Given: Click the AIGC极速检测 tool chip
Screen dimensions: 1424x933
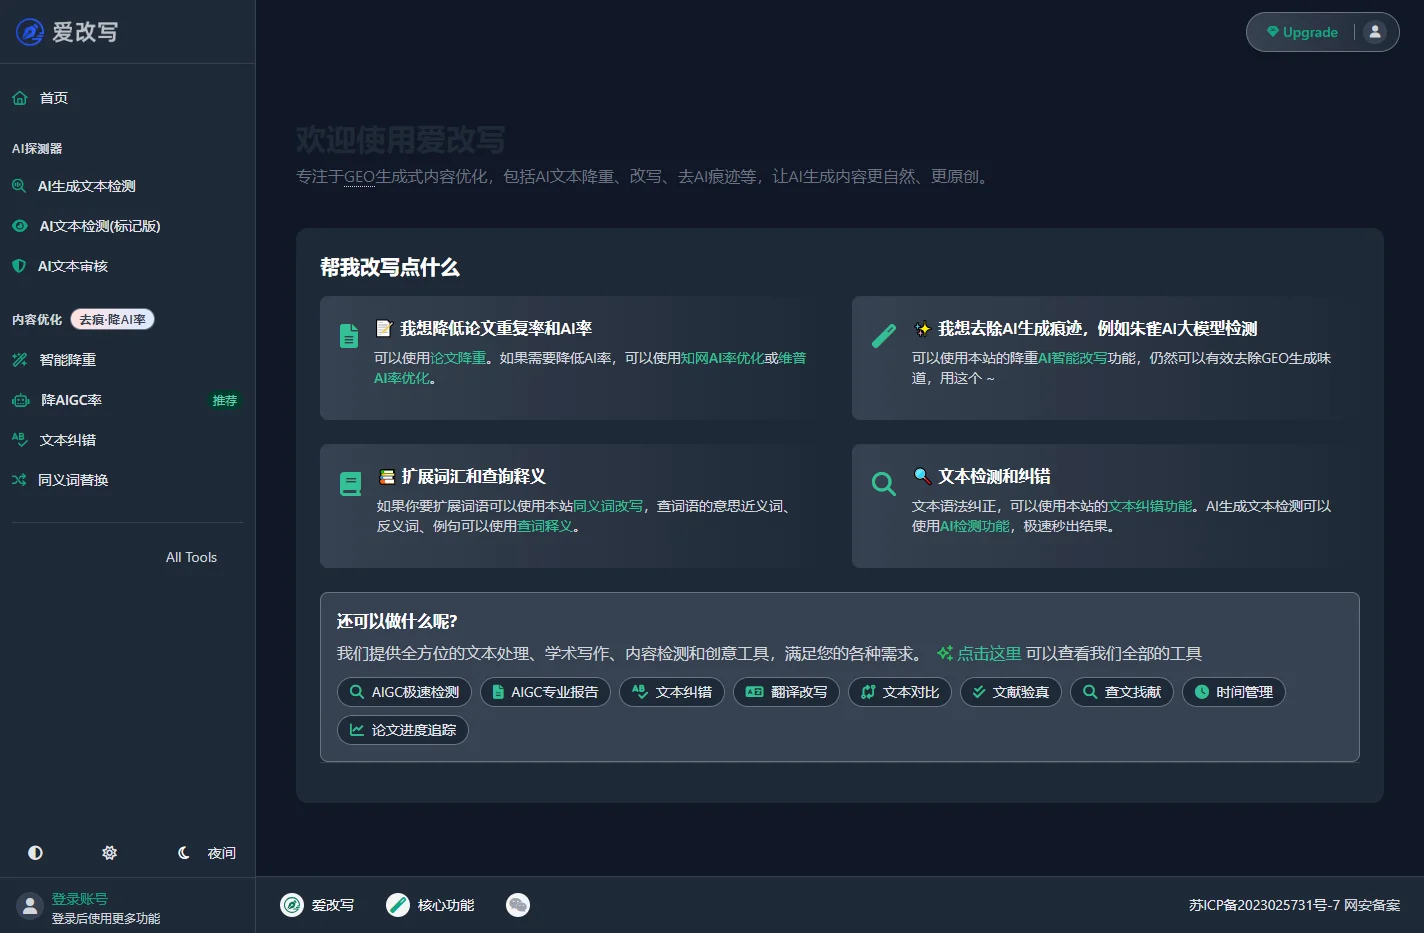Looking at the screenshot, I should (x=404, y=692).
